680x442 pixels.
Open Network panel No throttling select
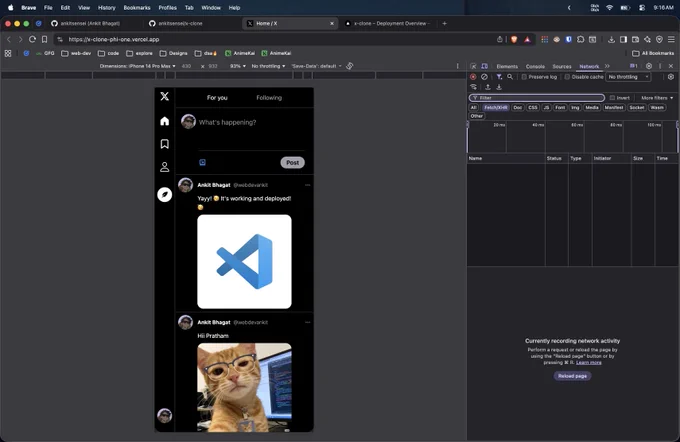(x=628, y=77)
